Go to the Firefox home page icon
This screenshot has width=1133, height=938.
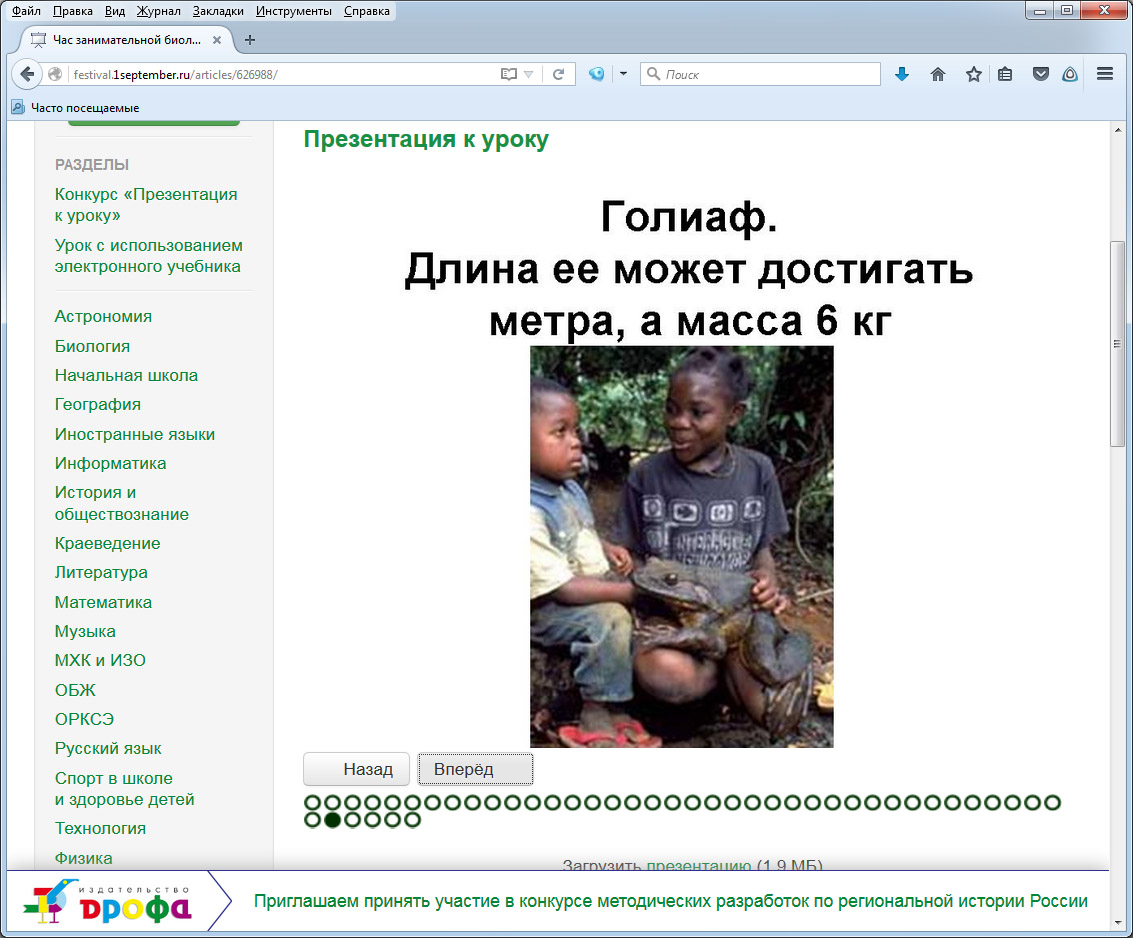point(937,74)
